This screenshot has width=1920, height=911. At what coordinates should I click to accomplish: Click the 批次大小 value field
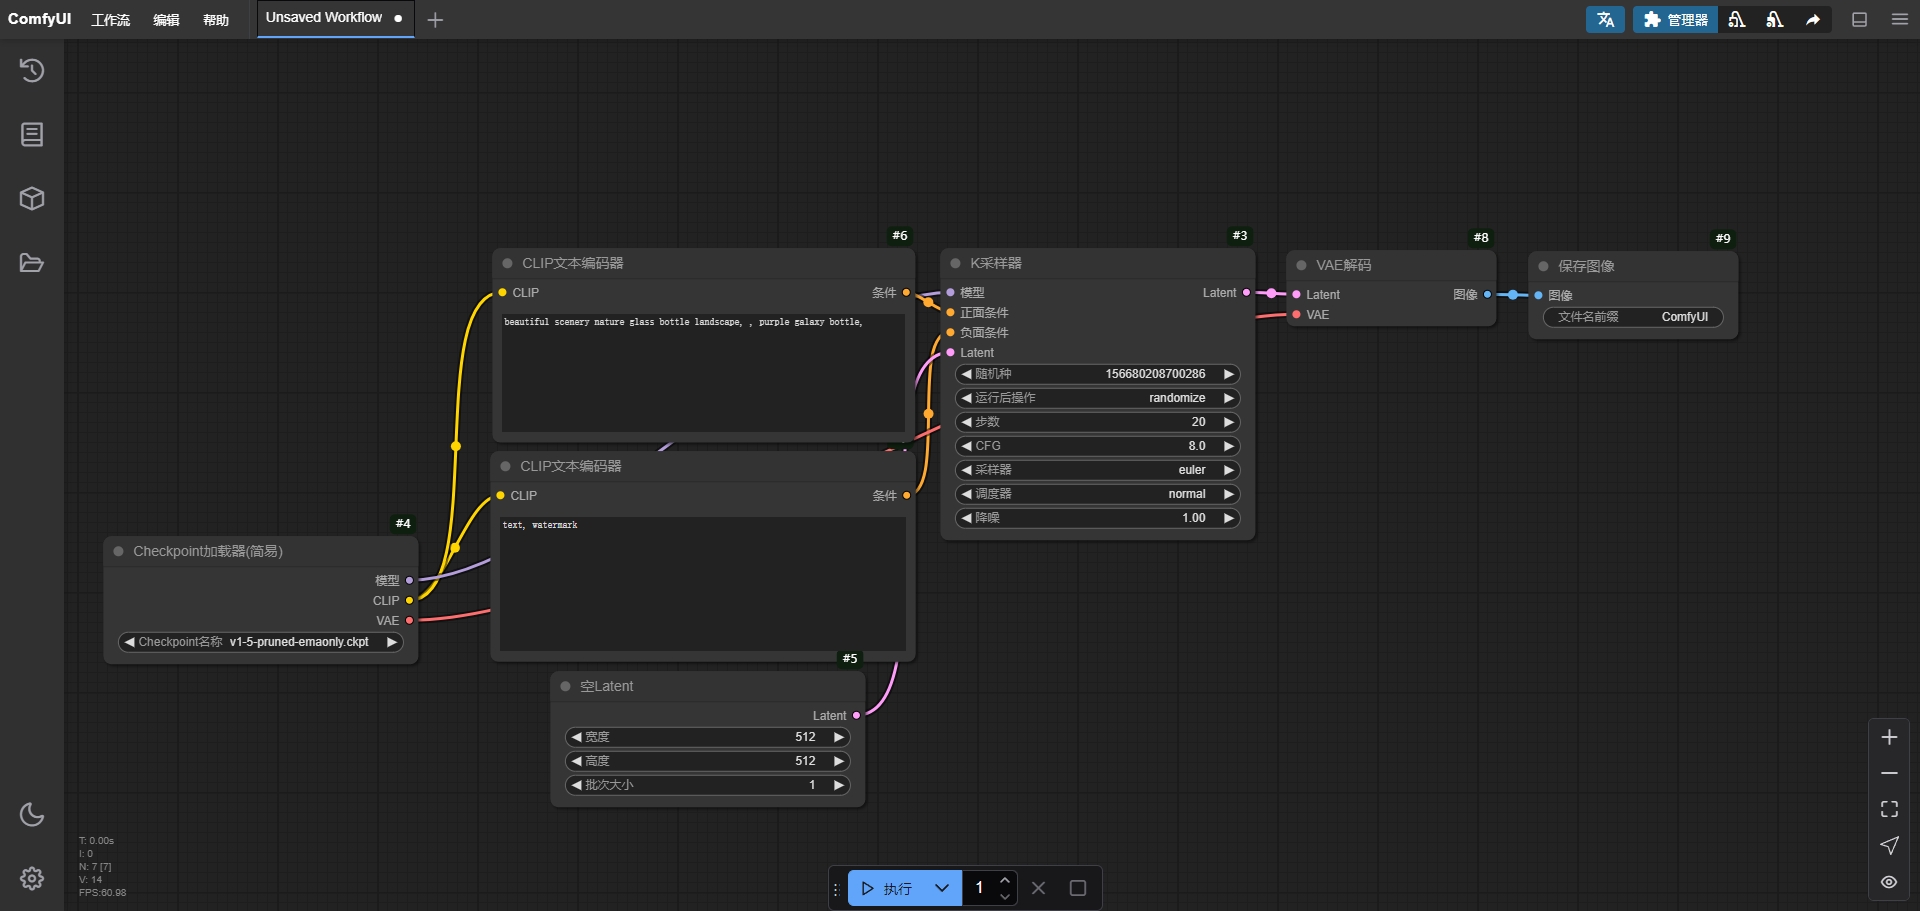pos(708,785)
